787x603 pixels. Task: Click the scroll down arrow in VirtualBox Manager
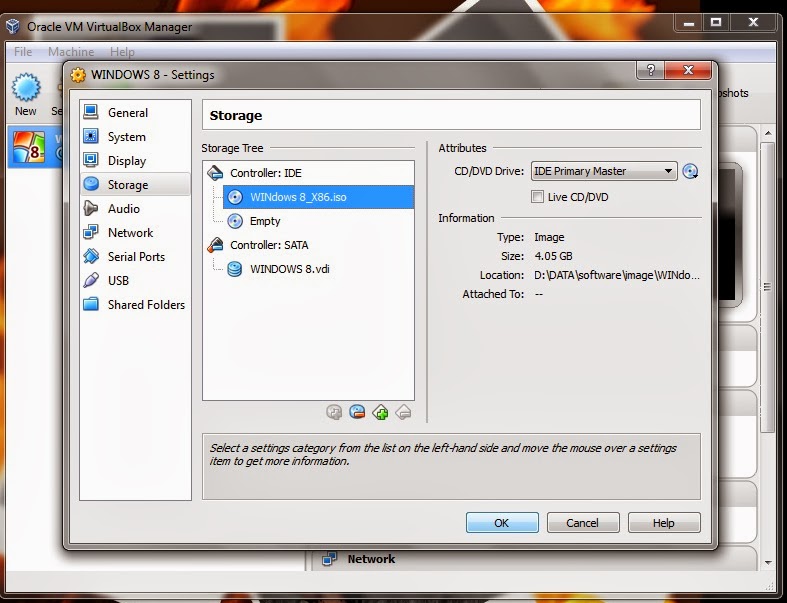768,562
